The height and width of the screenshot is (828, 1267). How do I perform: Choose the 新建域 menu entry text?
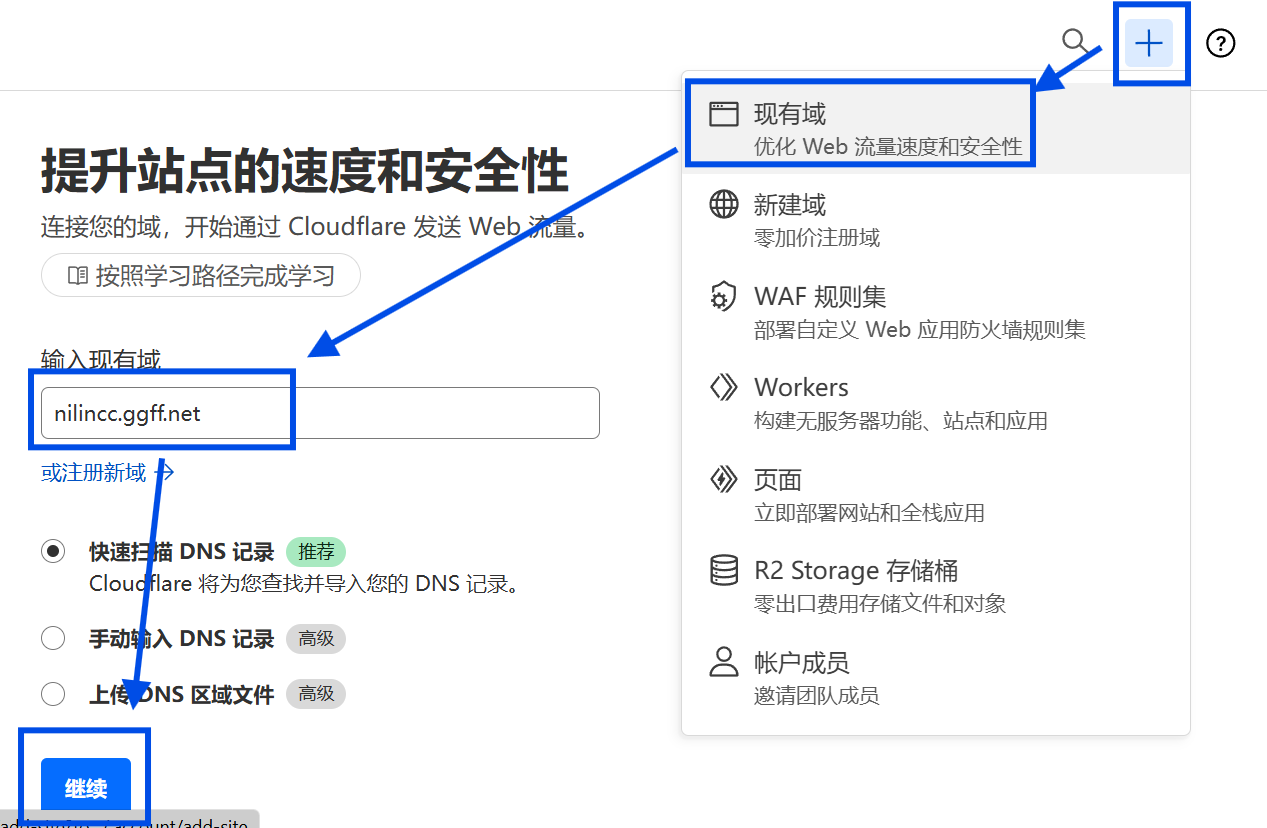790,206
